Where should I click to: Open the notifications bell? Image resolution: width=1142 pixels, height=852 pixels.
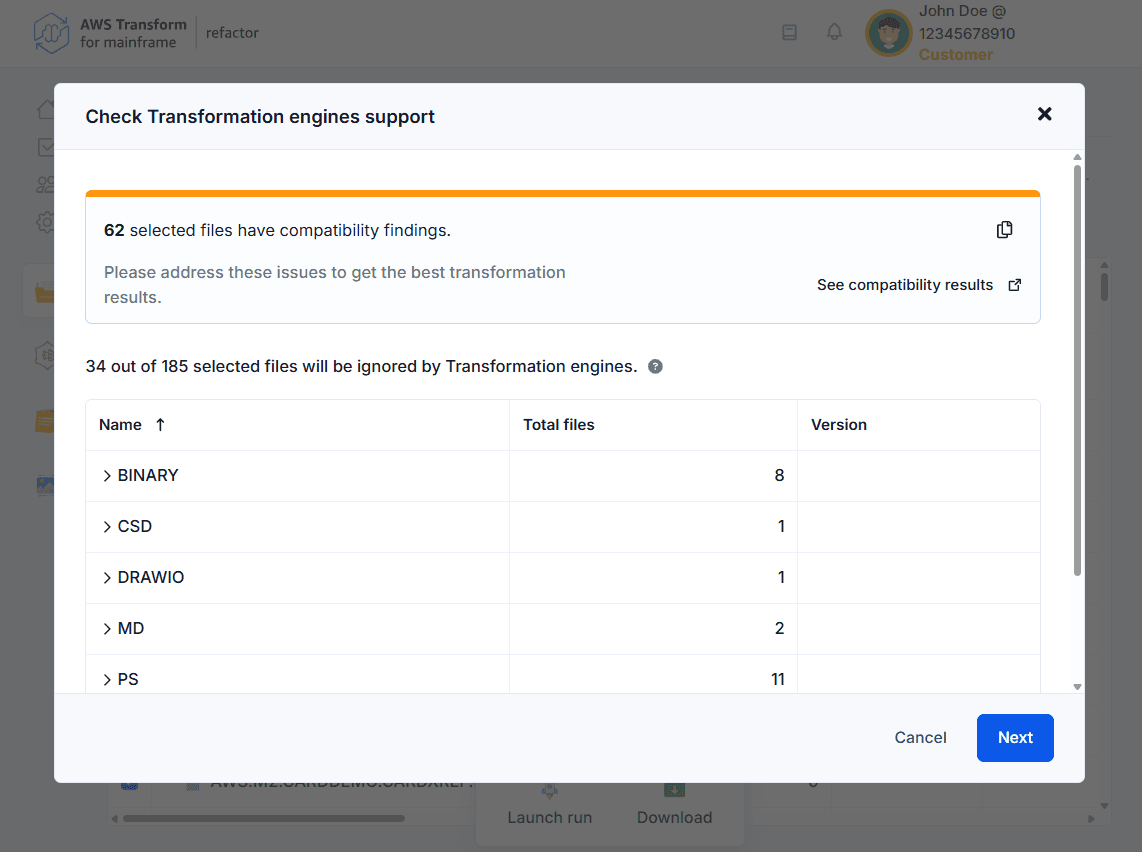point(834,32)
